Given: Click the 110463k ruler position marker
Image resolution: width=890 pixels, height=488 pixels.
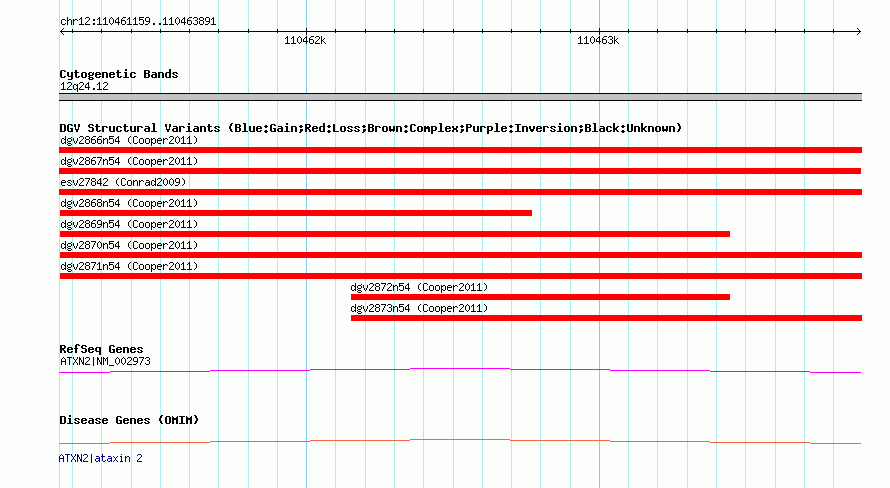Looking at the screenshot, I should (598, 40).
